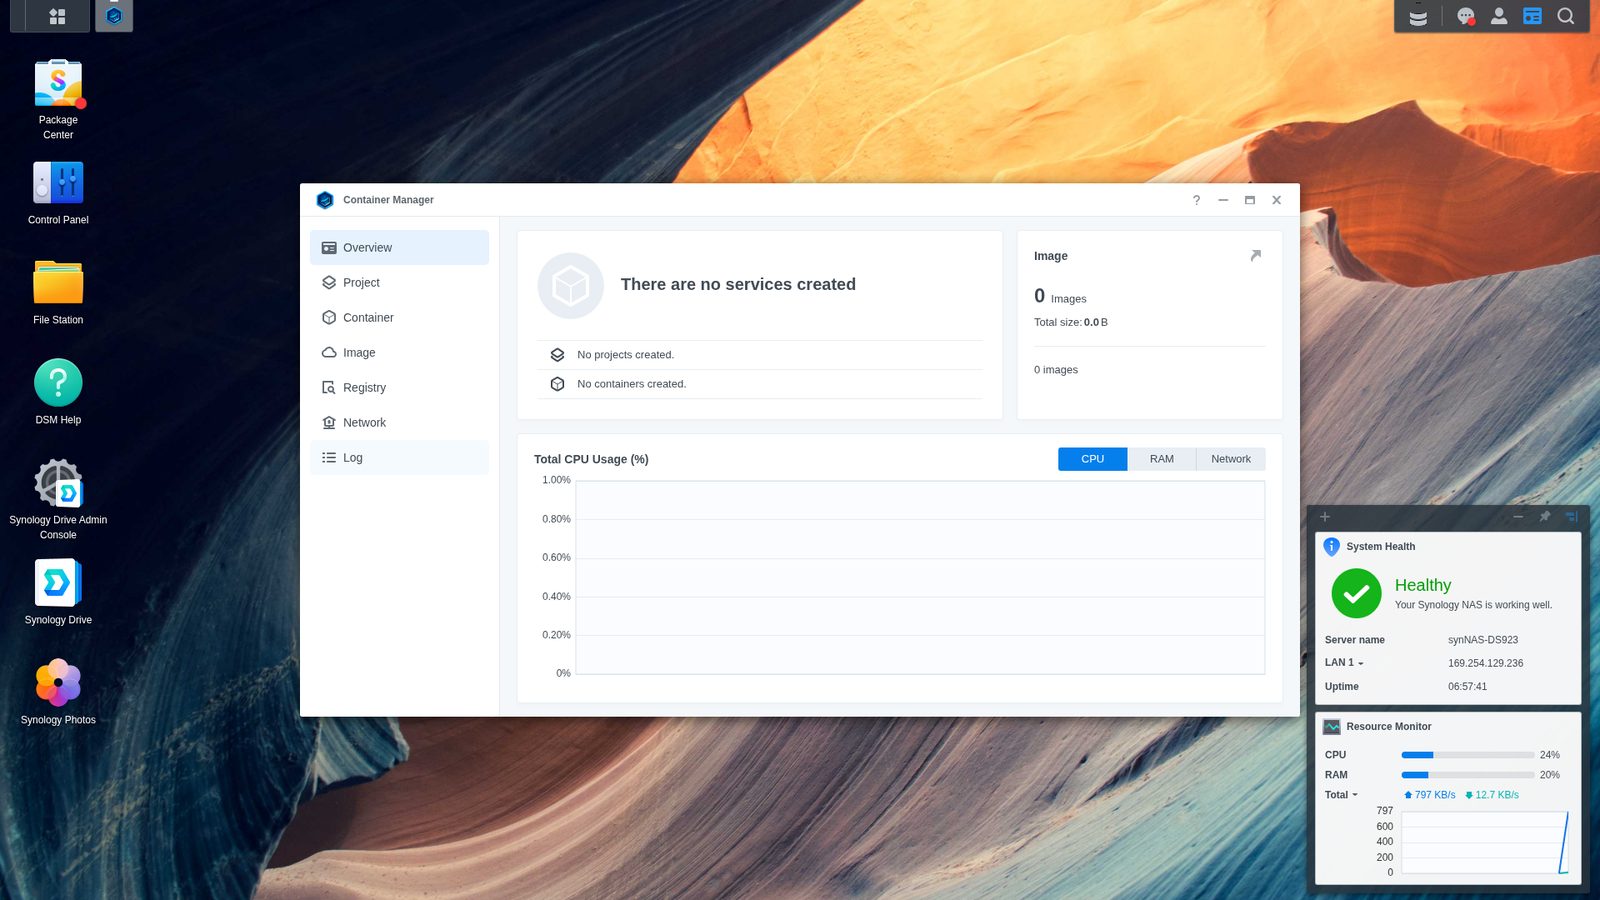1600x900 pixels.
Task: Select Overview in sidebar
Action: tap(399, 248)
